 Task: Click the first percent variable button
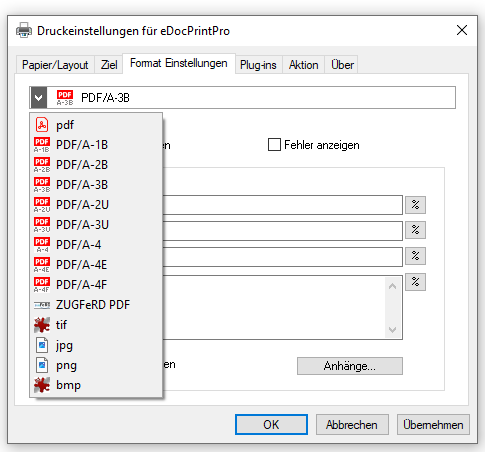pyautogui.click(x=415, y=205)
